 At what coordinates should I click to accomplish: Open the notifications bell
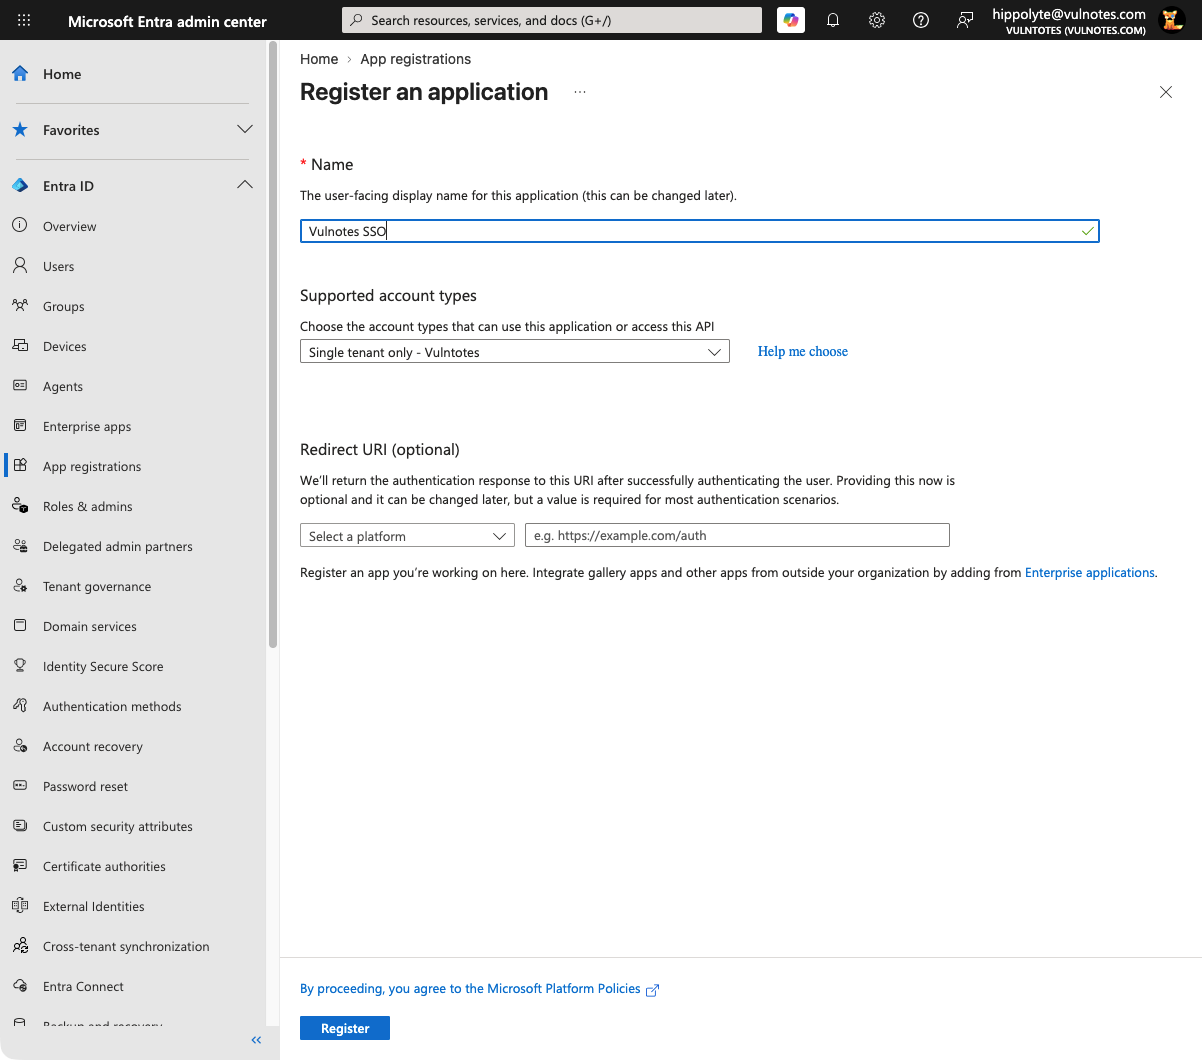(833, 20)
